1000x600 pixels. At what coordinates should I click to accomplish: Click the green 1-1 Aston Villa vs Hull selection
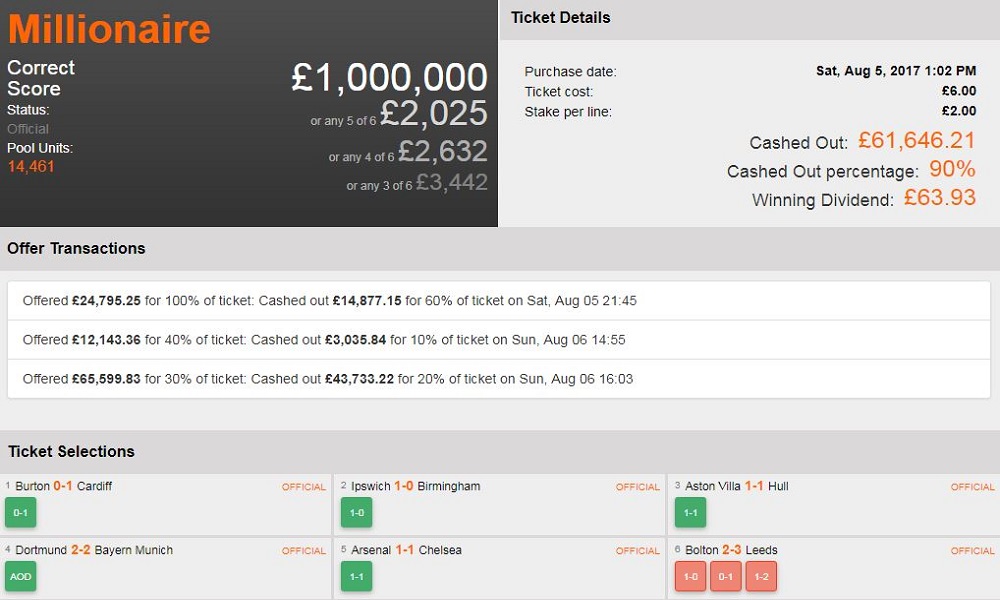[x=690, y=512]
